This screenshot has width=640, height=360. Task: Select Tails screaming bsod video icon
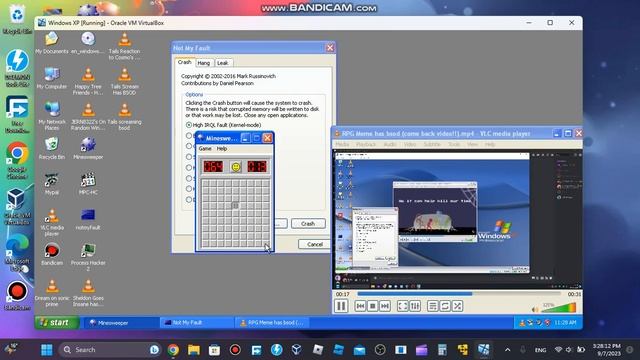(x=124, y=116)
